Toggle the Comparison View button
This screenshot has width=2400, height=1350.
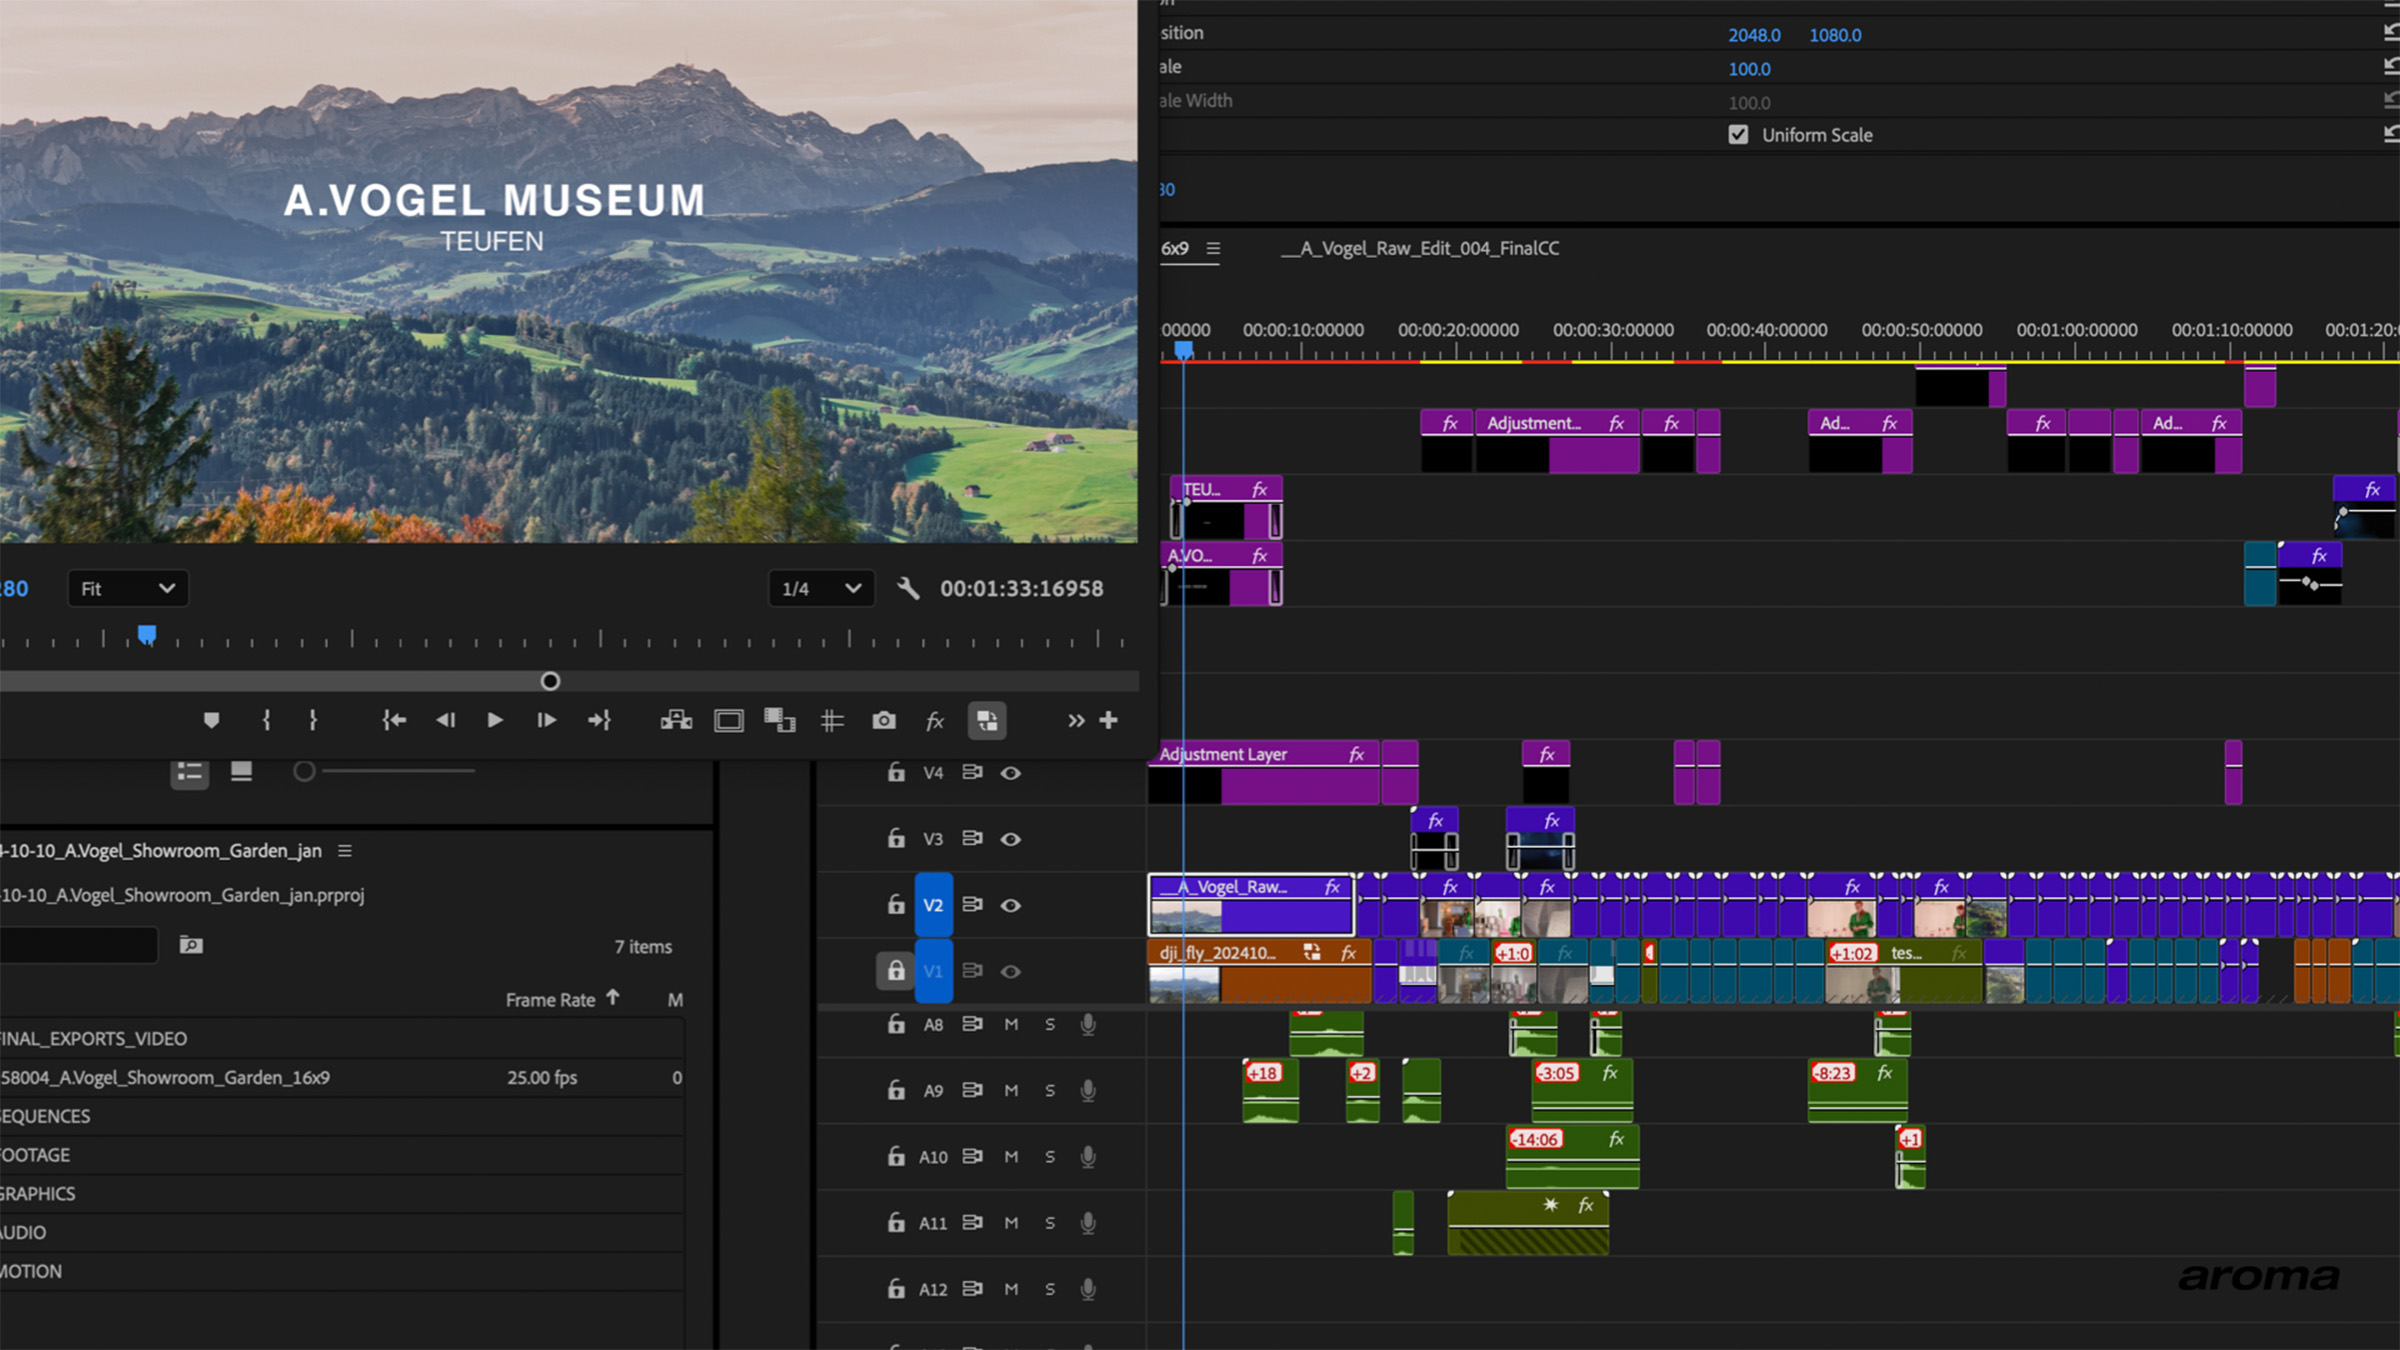(987, 720)
